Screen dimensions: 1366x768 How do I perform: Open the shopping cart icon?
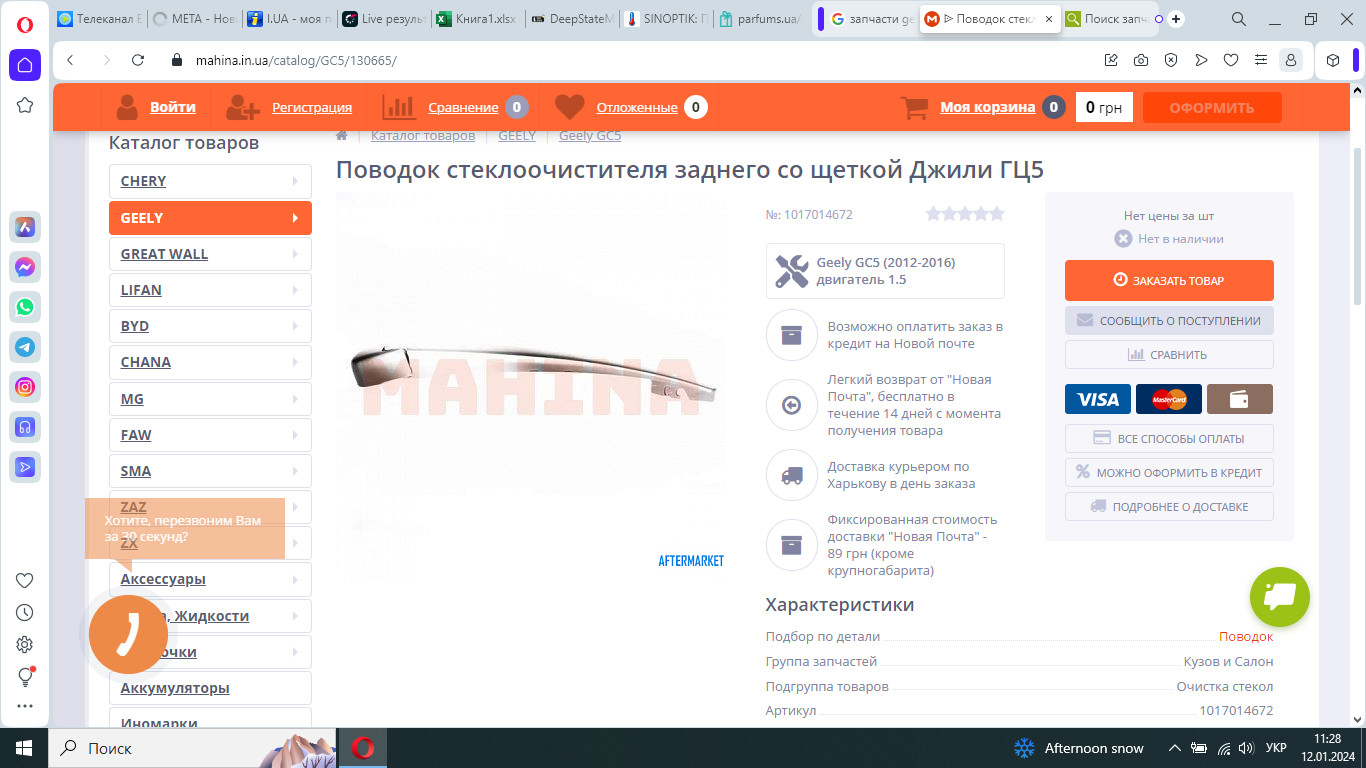[x=914, y=107]
